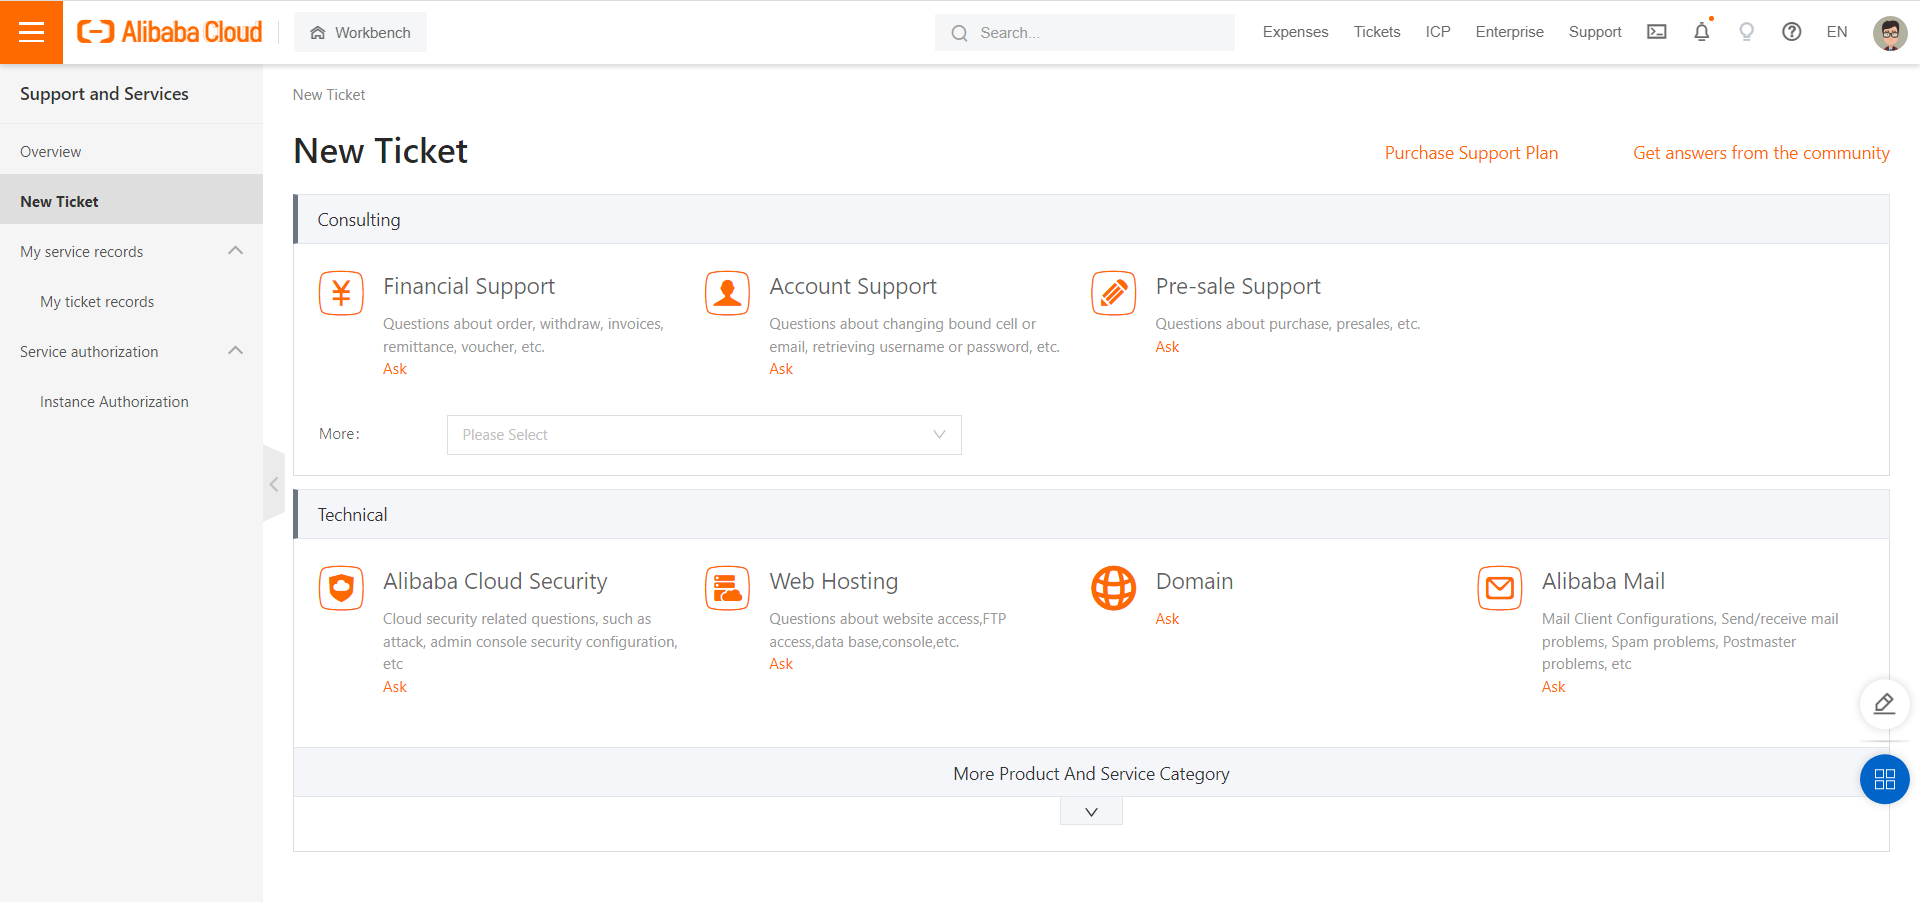
Task: Open the Tickets menu
Action: pos(1377,32)
